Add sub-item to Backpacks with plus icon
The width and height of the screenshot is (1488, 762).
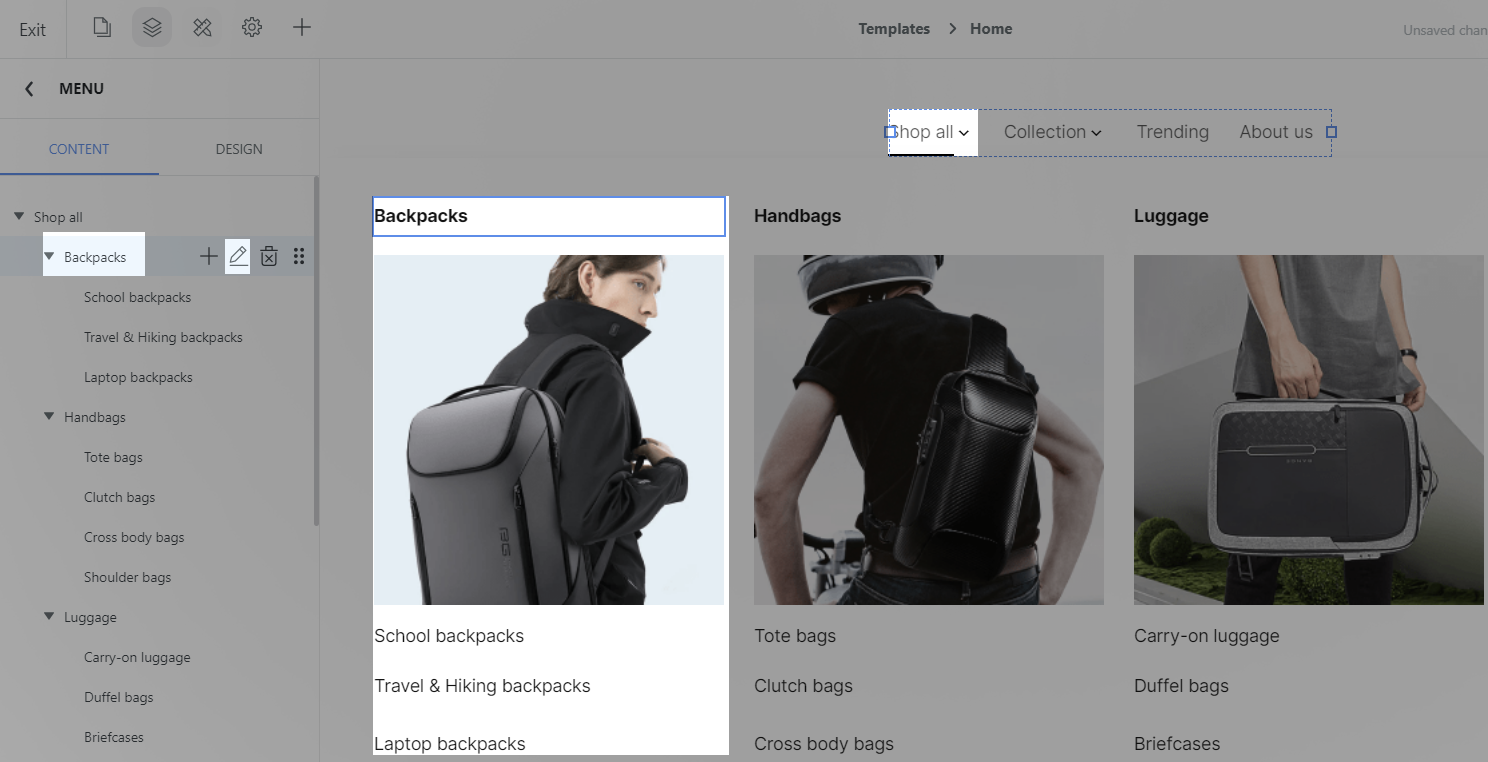click(x=208, y=257)
